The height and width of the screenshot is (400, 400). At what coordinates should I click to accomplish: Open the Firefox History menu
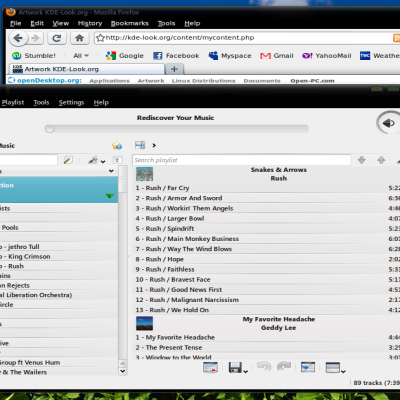pos(90,23)
